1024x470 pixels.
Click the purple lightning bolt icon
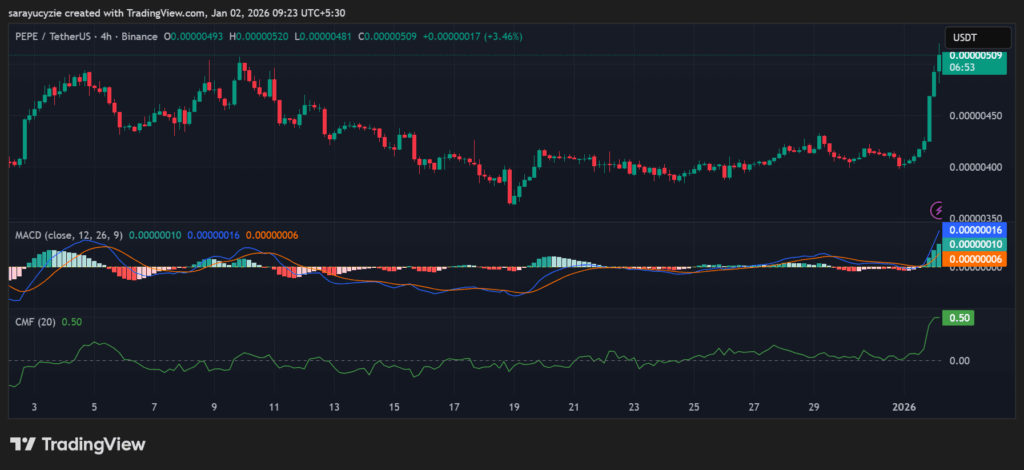[x=938, y=210]
